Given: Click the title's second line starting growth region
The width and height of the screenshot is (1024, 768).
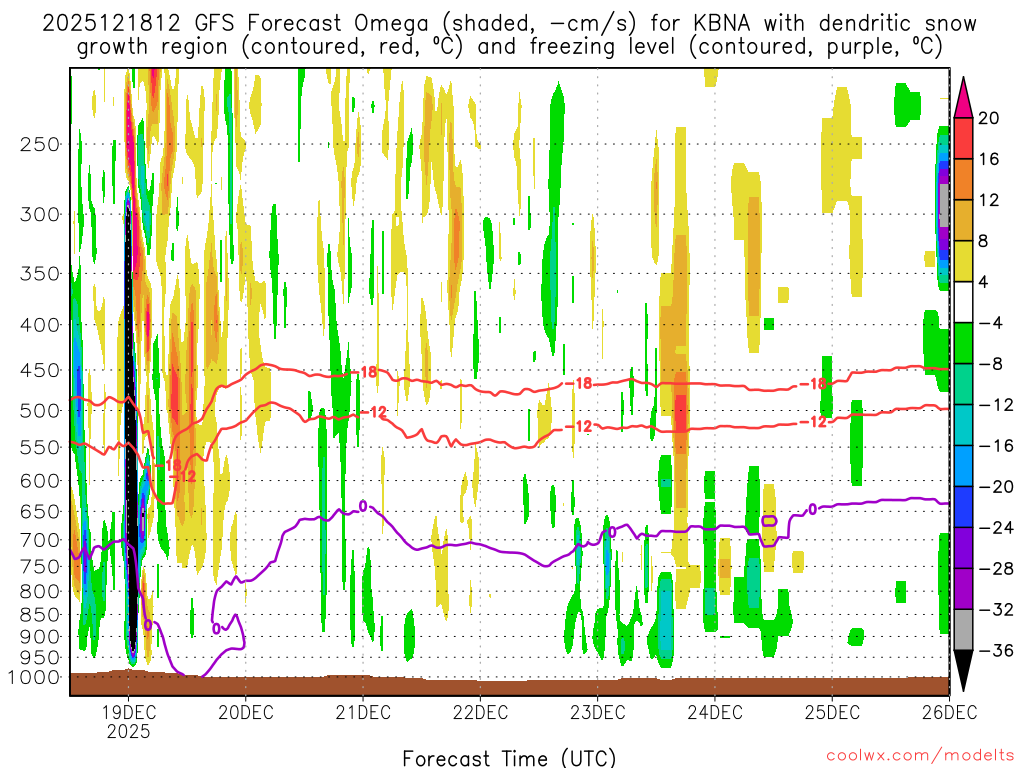Looking at the screenshot, I should (x=509, y=47).
